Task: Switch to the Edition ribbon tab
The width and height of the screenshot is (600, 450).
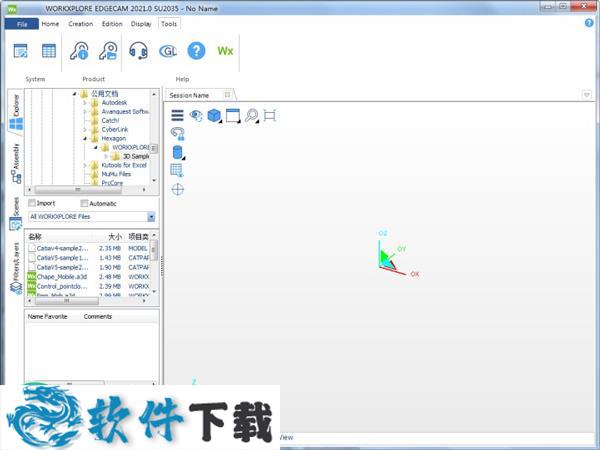Action: pyautogui.click(x=112, y=24)
